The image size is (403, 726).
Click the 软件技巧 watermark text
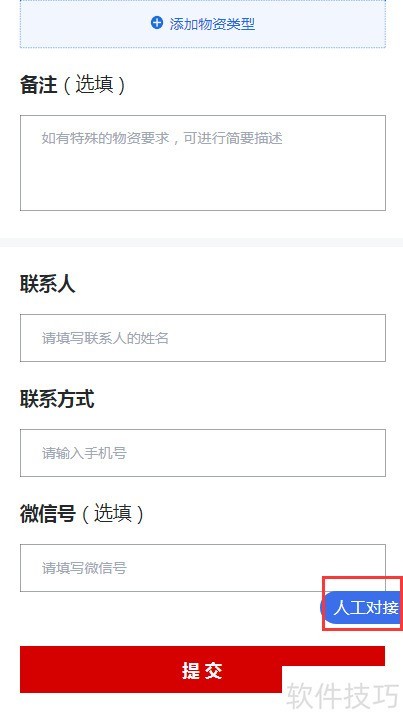342,696
